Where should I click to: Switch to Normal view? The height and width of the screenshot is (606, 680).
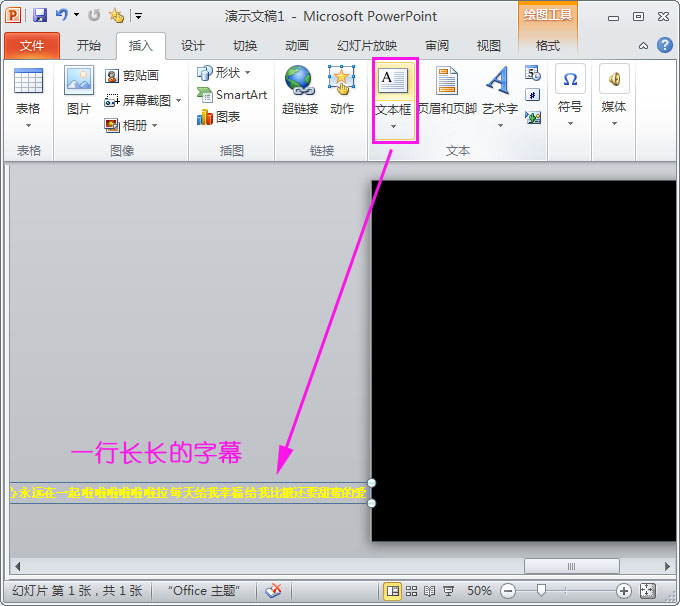click(x=393, y=591)
